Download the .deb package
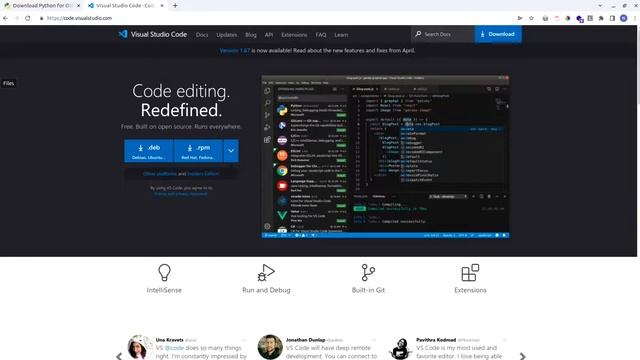Viewport: 640px width, 360px height. [x=149, y=151]
